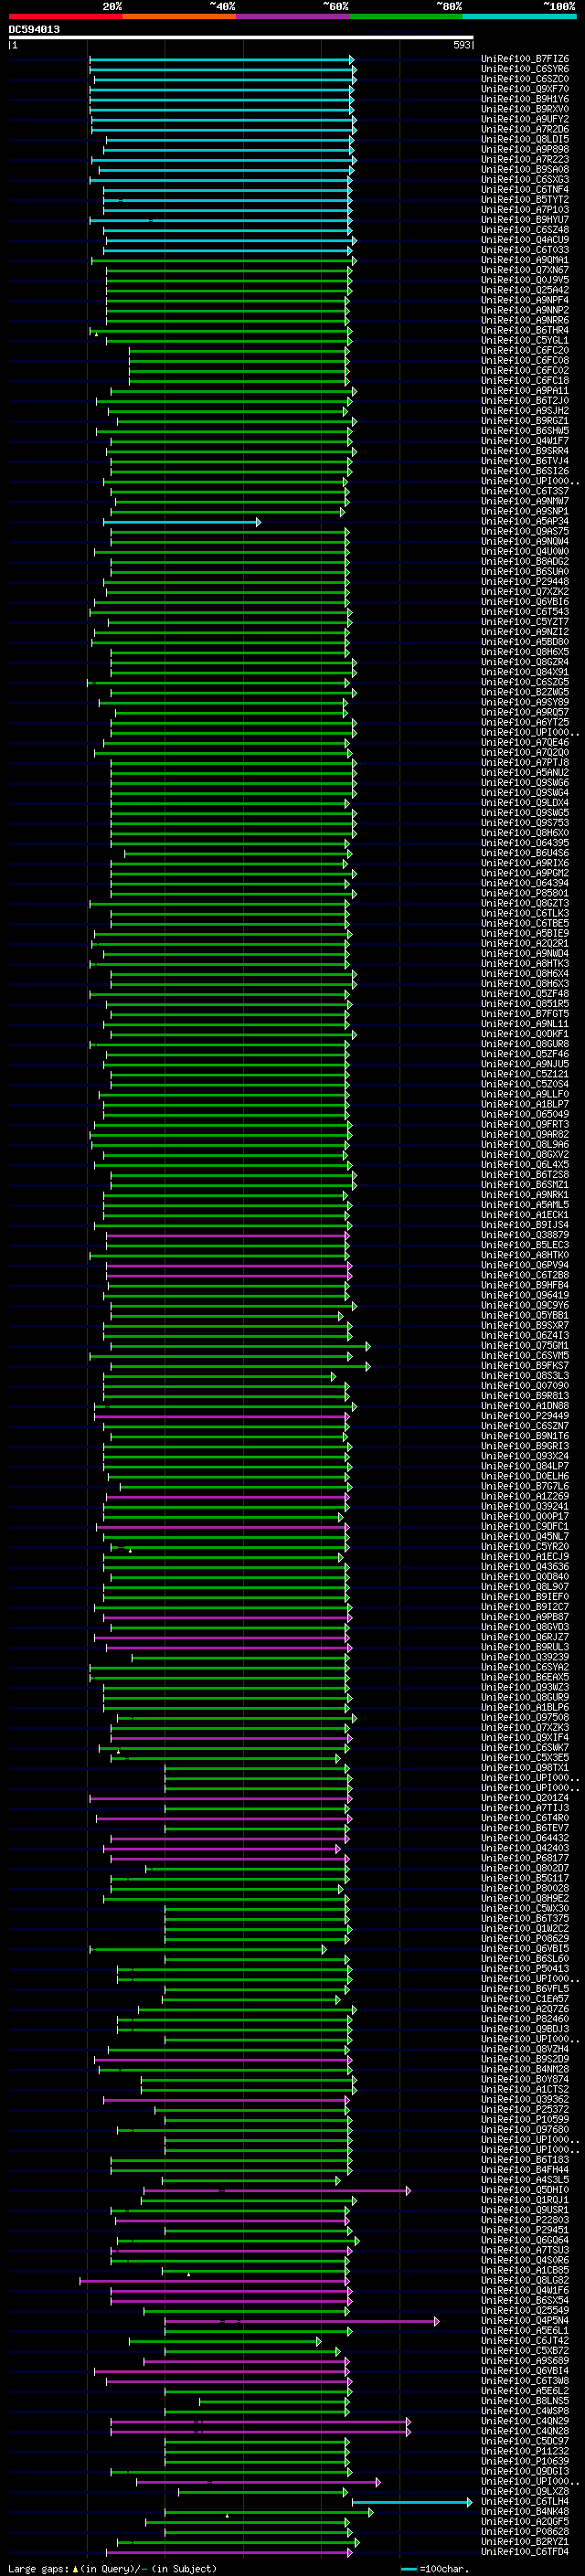Select hit label UniRef100_C6TLH4
Image resolution: width=585 pixels, height=2576 pixels.
tap(525, 2502)
